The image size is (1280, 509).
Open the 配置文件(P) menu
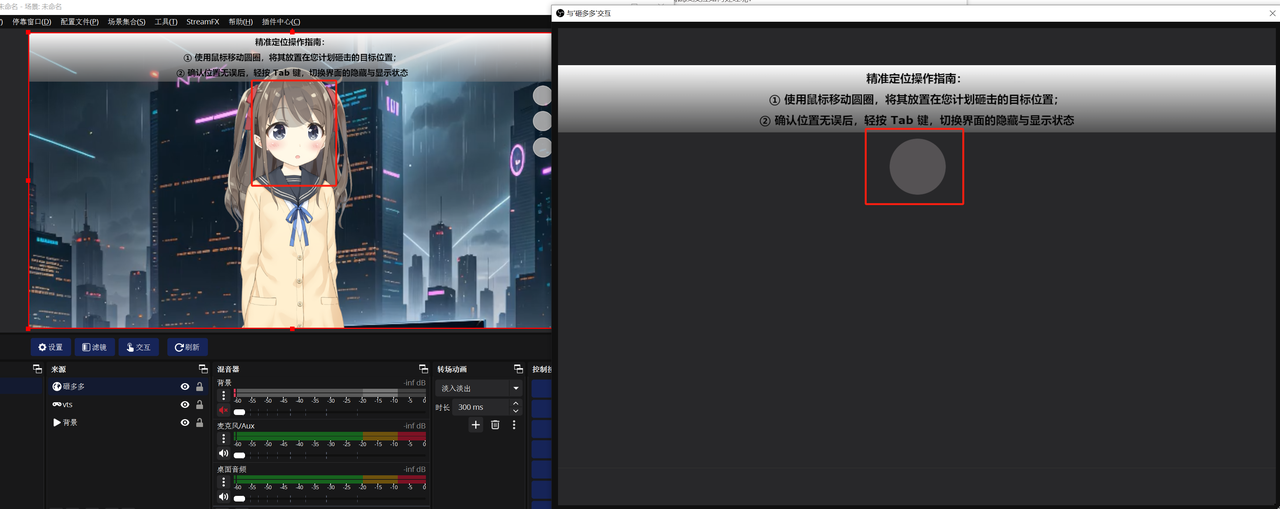point(80,22)
